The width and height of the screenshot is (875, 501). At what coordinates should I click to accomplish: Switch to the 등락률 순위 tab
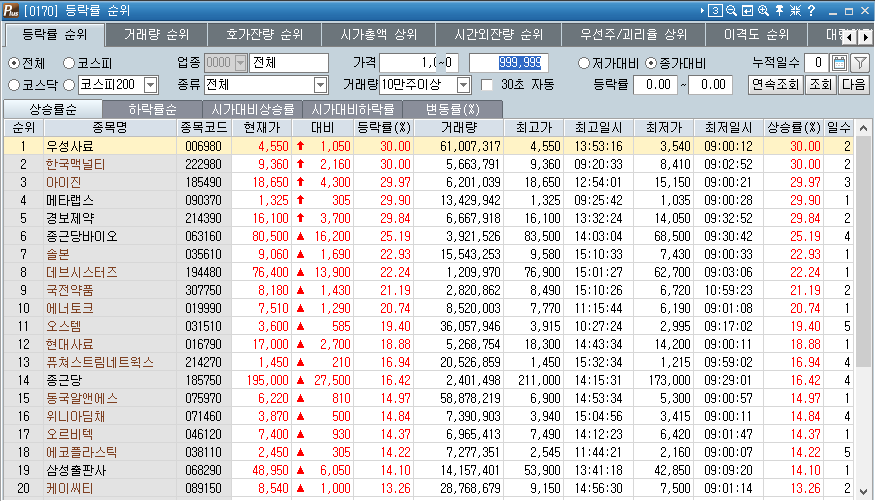55,35
